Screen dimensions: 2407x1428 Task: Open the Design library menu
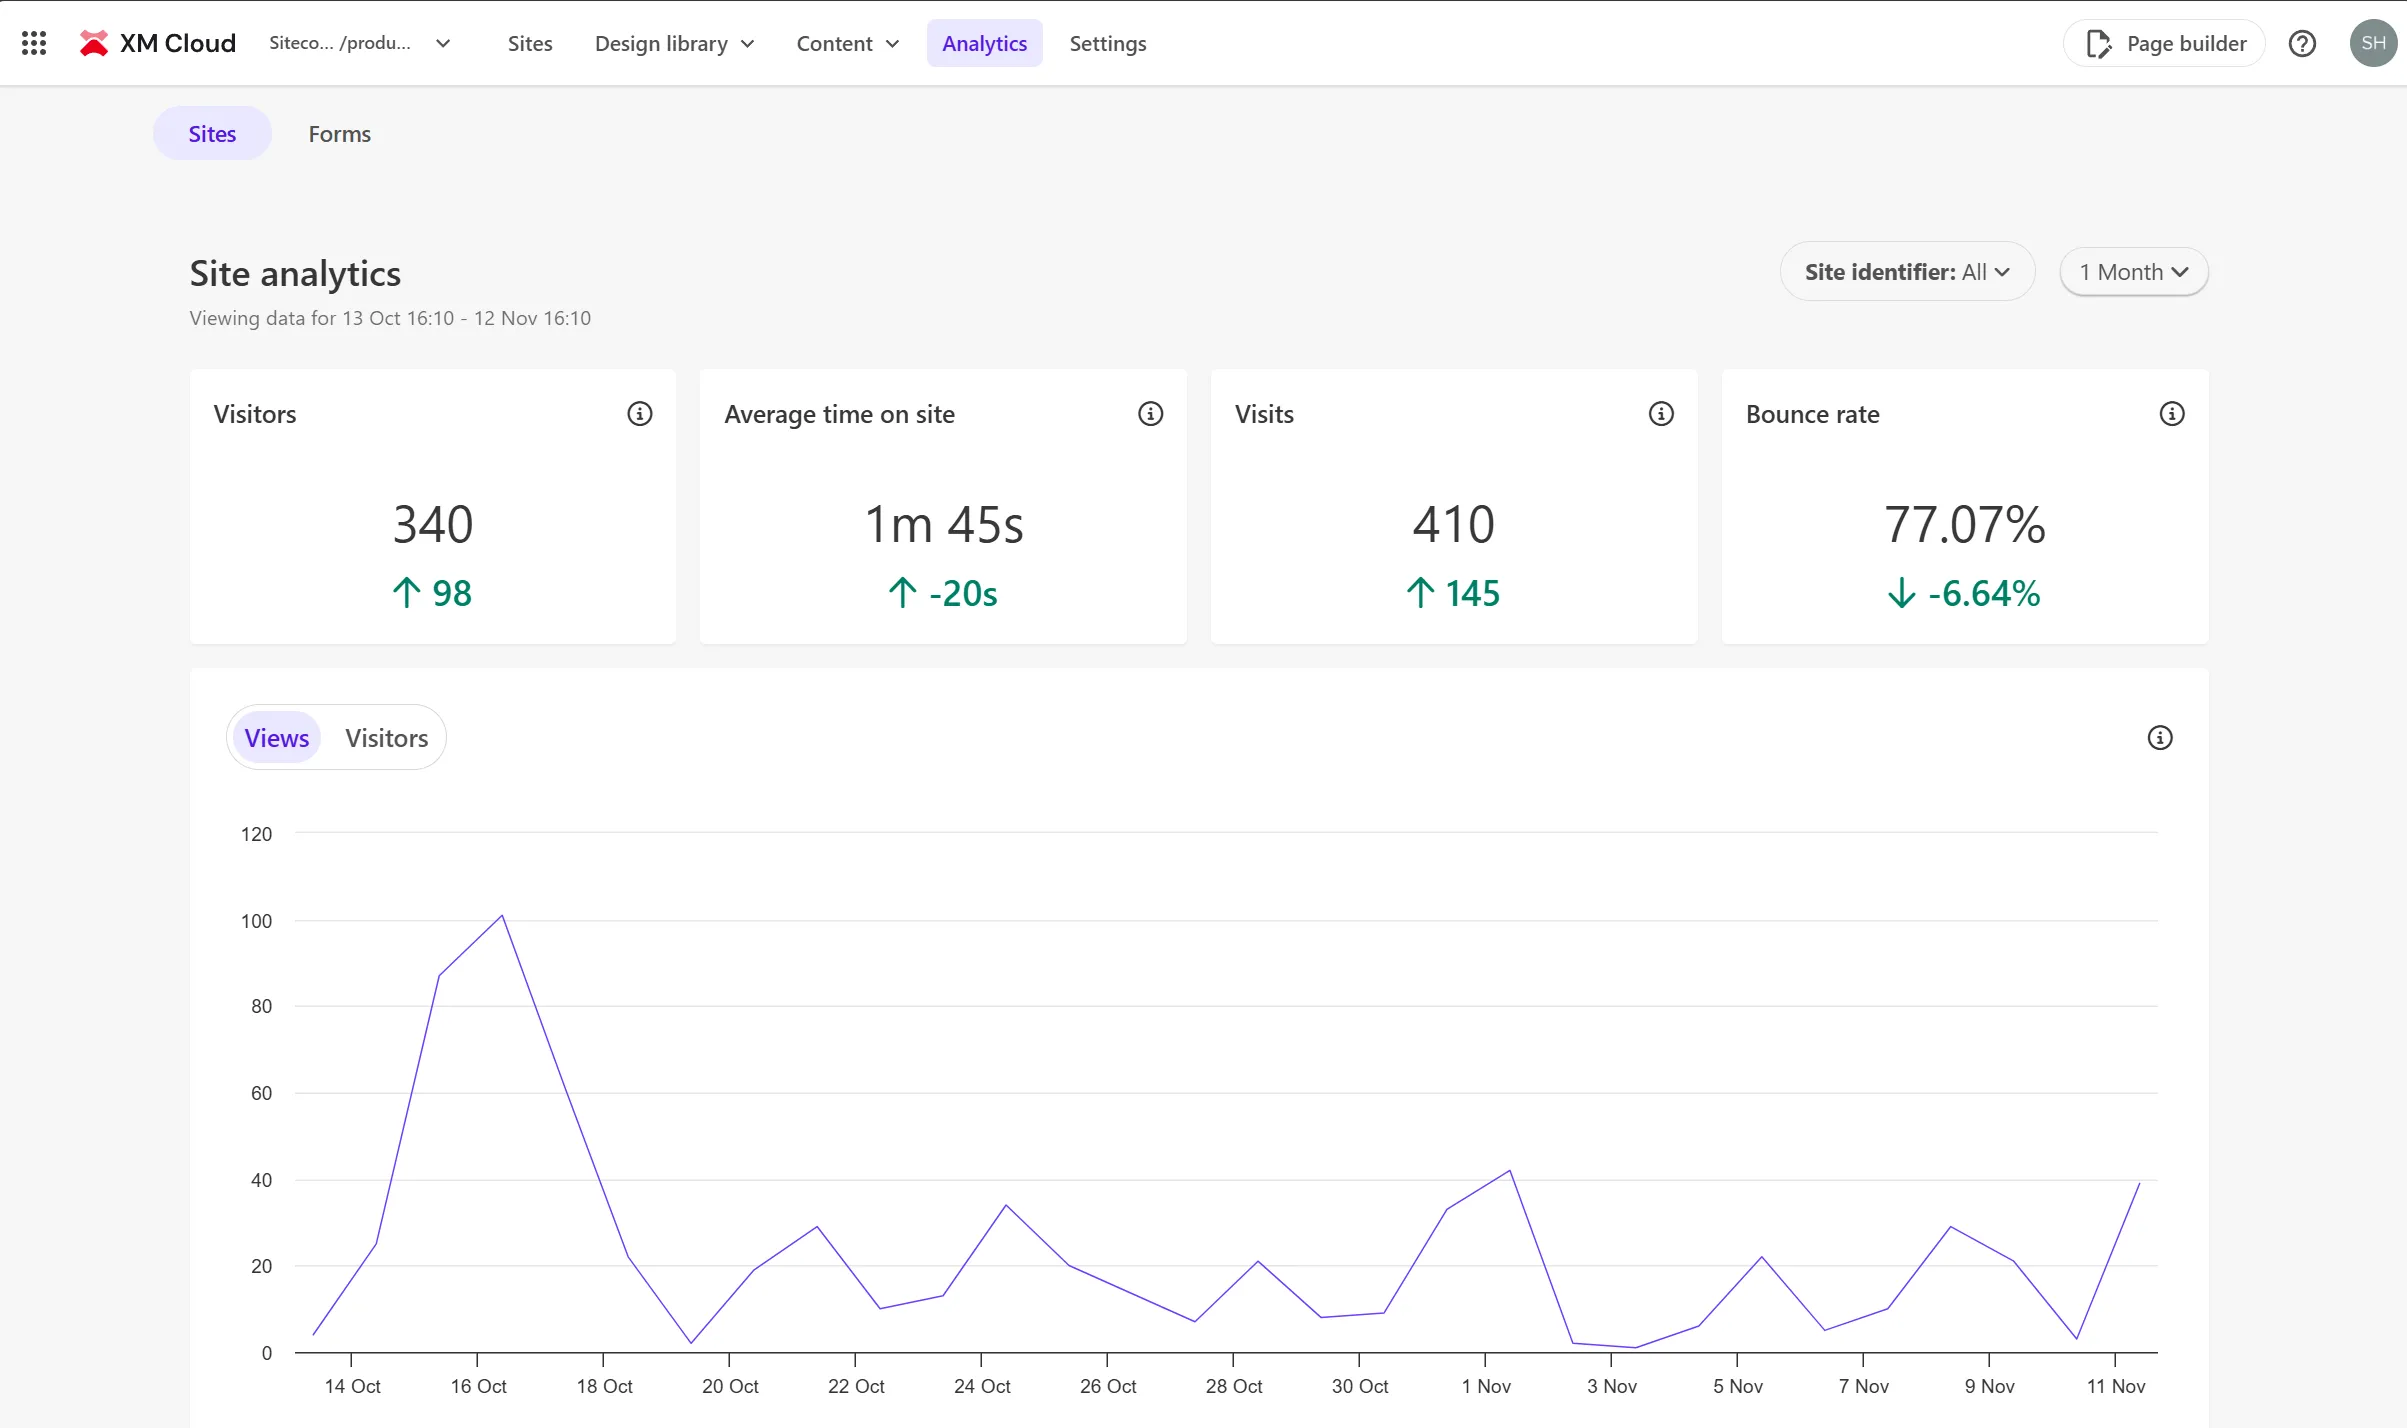click(671, 42)
